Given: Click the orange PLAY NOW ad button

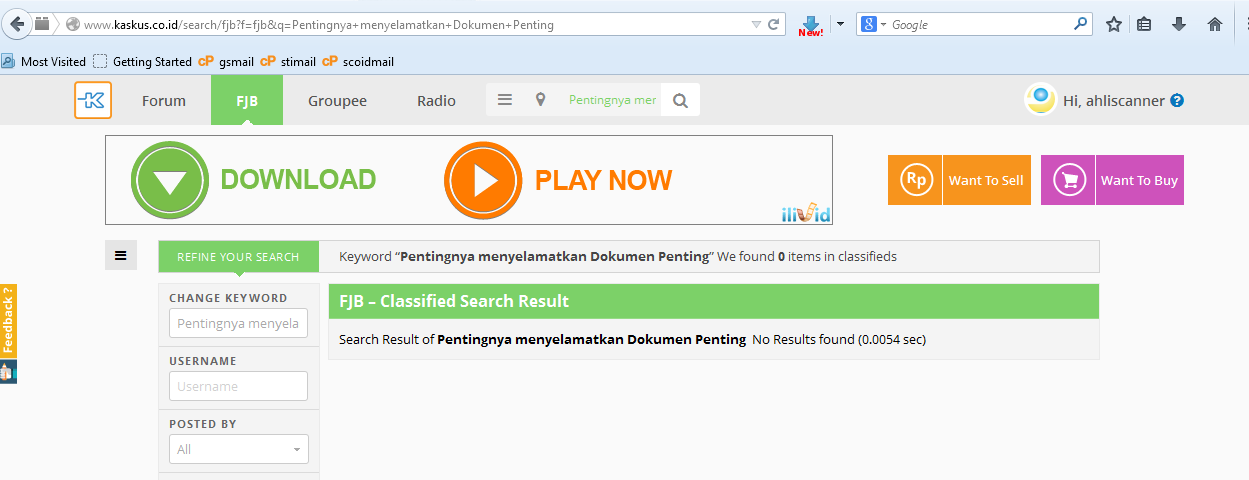Looking at the screenshot, I should [558, 180].
